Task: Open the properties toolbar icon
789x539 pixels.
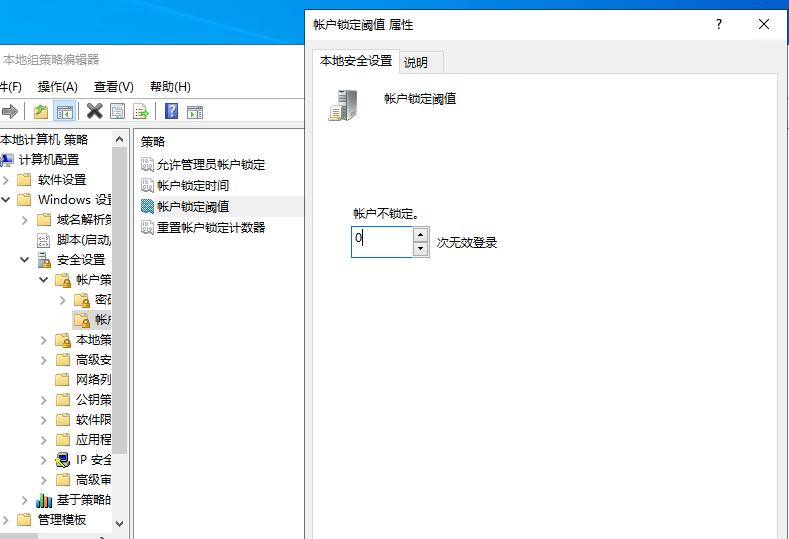Action: click(x=117, y=111)
